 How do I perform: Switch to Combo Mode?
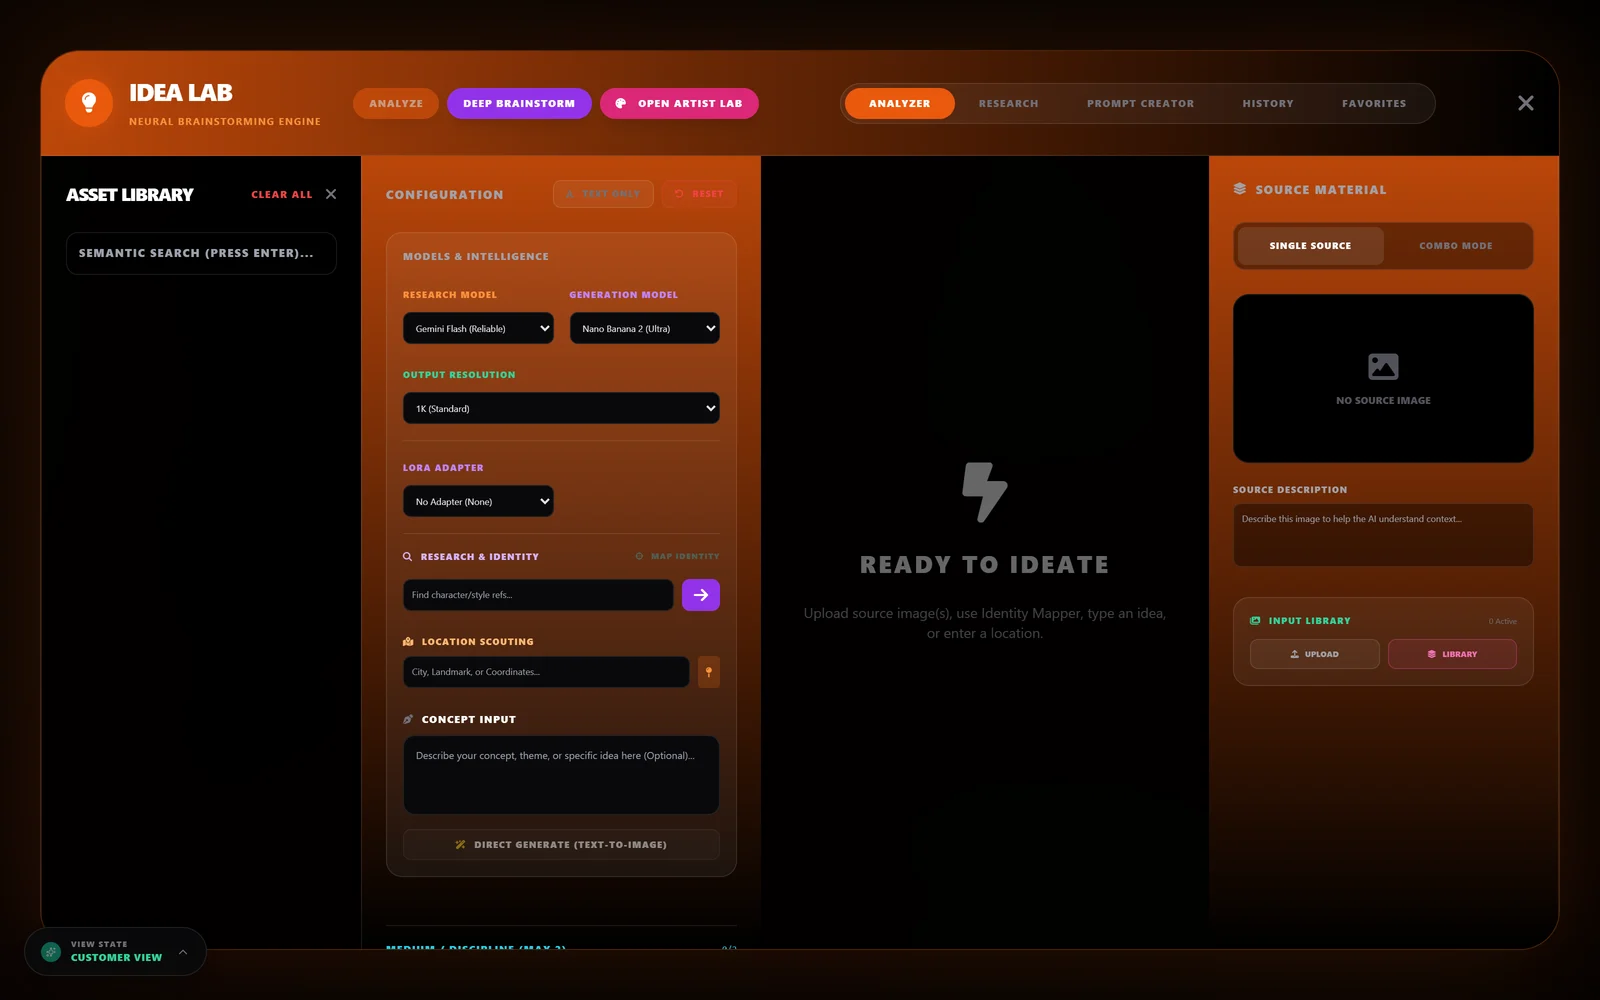click(1456, 246)
